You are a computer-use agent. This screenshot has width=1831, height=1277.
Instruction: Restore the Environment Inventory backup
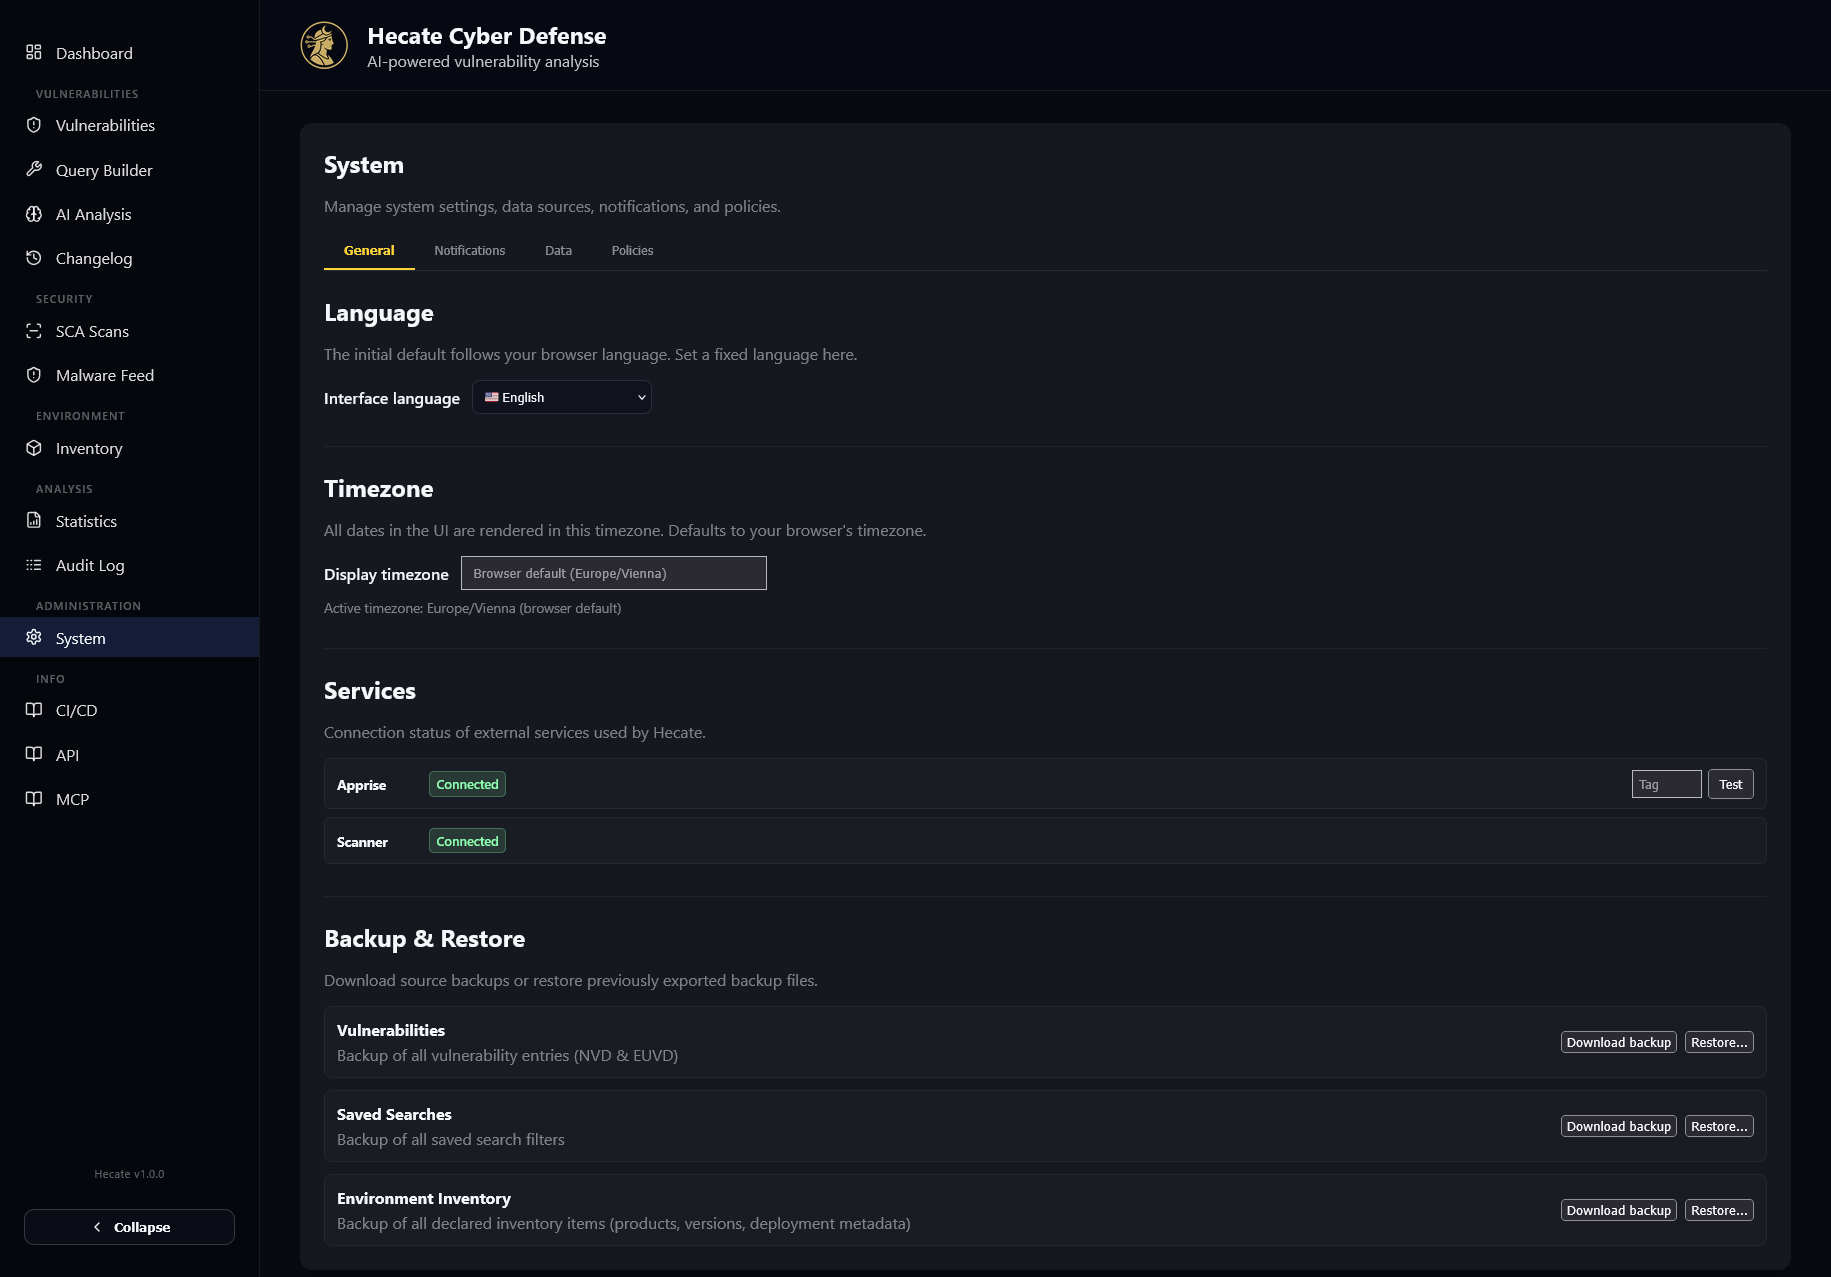click(1719, 1210)
